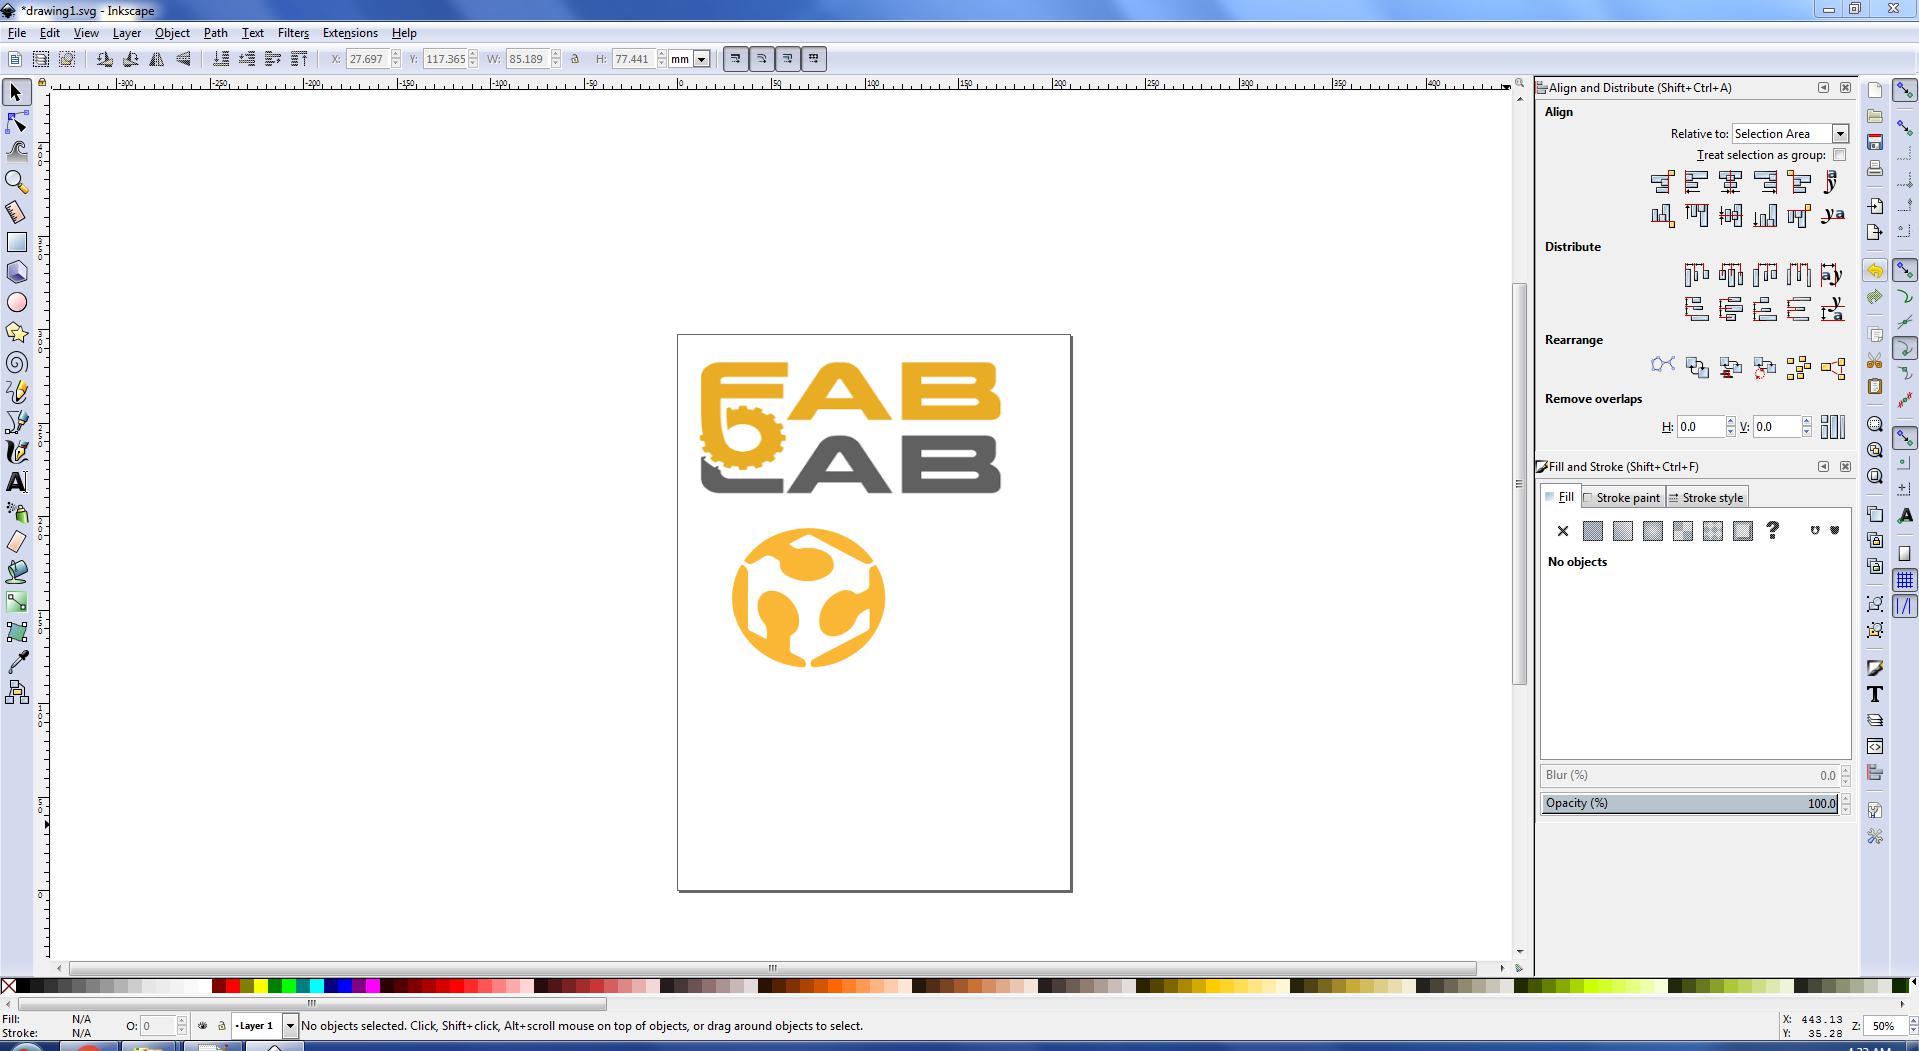1919x1051 pixels.
Task: Open the Layers dialog icon
Action: pyautogui.click(x=1875, y=721)
